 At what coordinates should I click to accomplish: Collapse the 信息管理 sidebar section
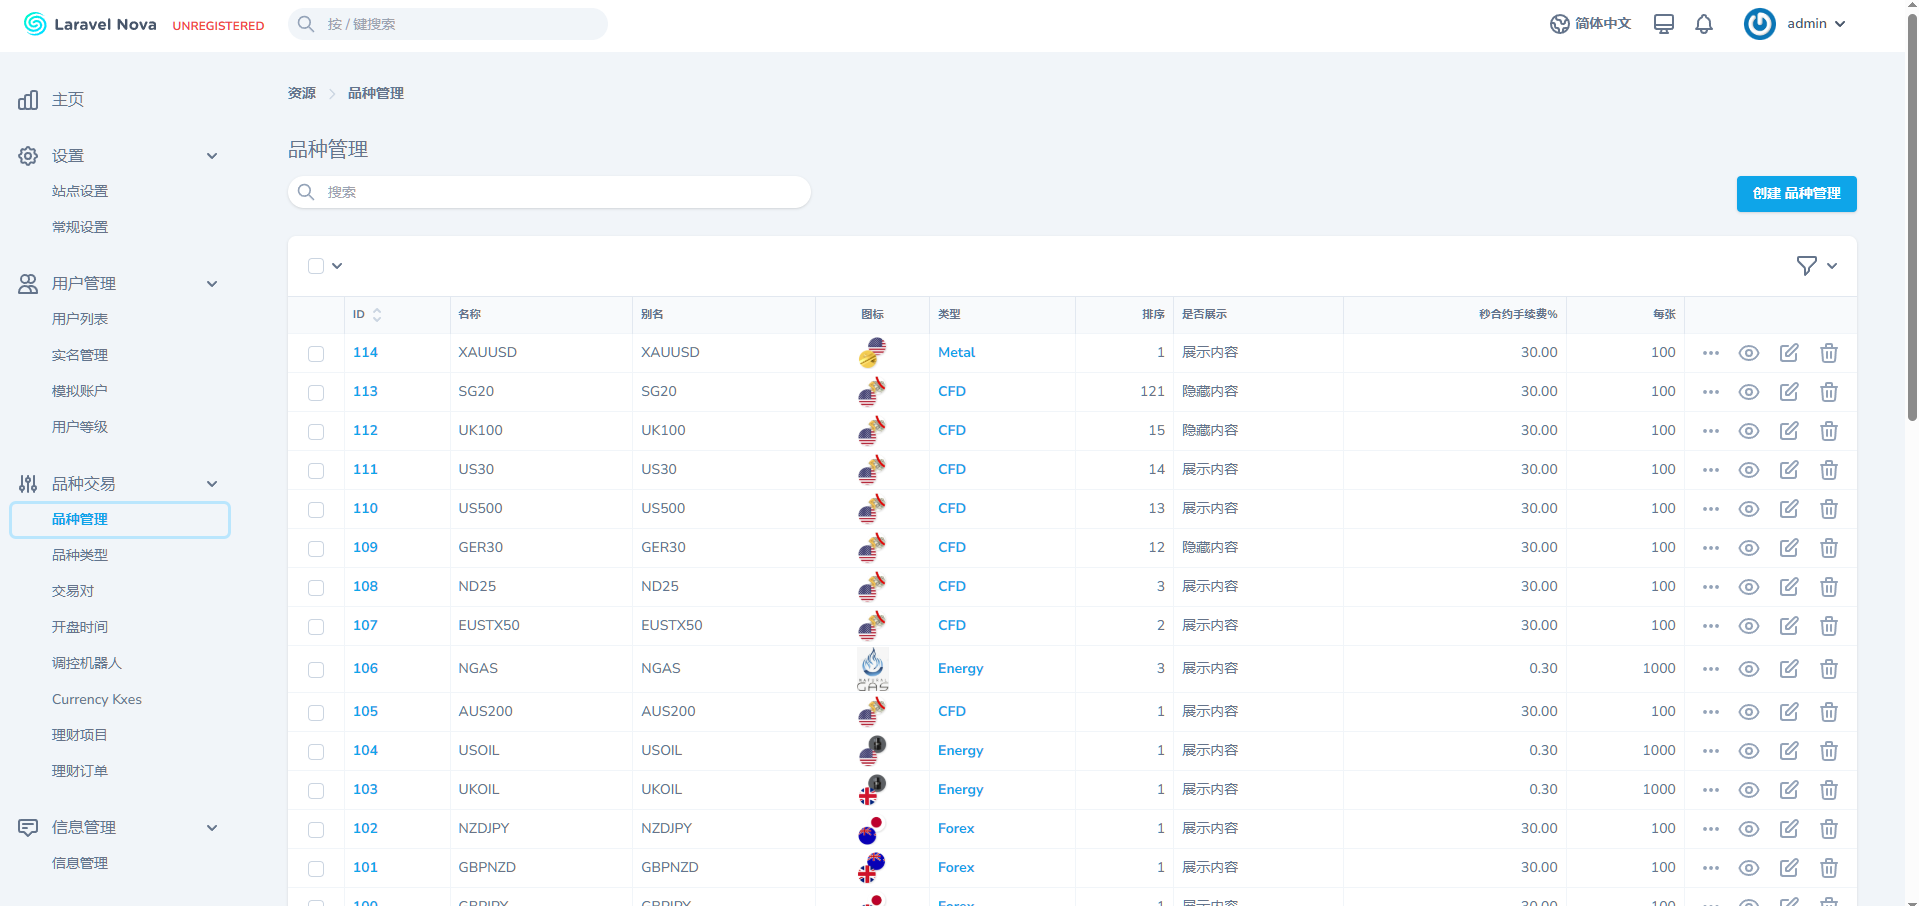212,828
